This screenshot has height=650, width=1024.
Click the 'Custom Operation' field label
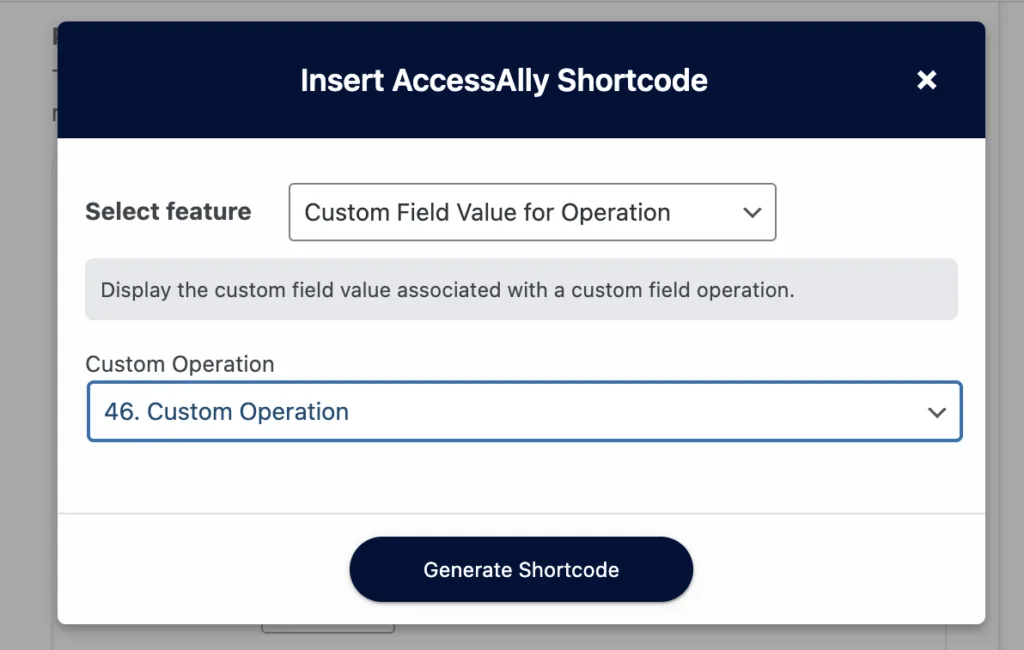coord(180,364)
